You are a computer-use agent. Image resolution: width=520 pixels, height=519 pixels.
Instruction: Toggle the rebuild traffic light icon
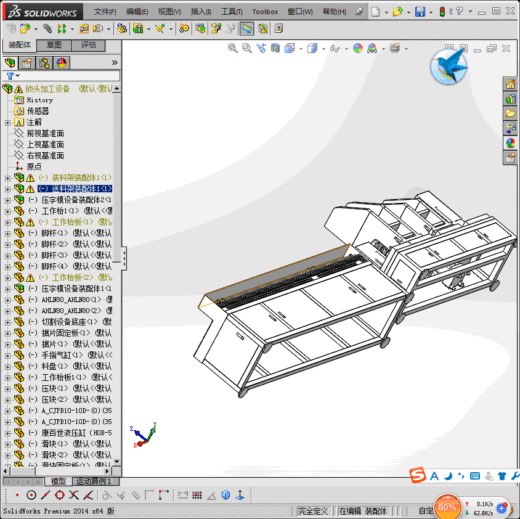pyautogui.click(x=442, y=12)
